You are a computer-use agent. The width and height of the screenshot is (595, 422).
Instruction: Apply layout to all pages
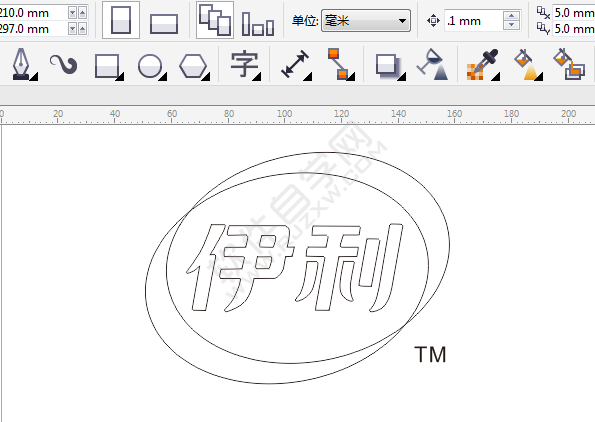(215, 20)
